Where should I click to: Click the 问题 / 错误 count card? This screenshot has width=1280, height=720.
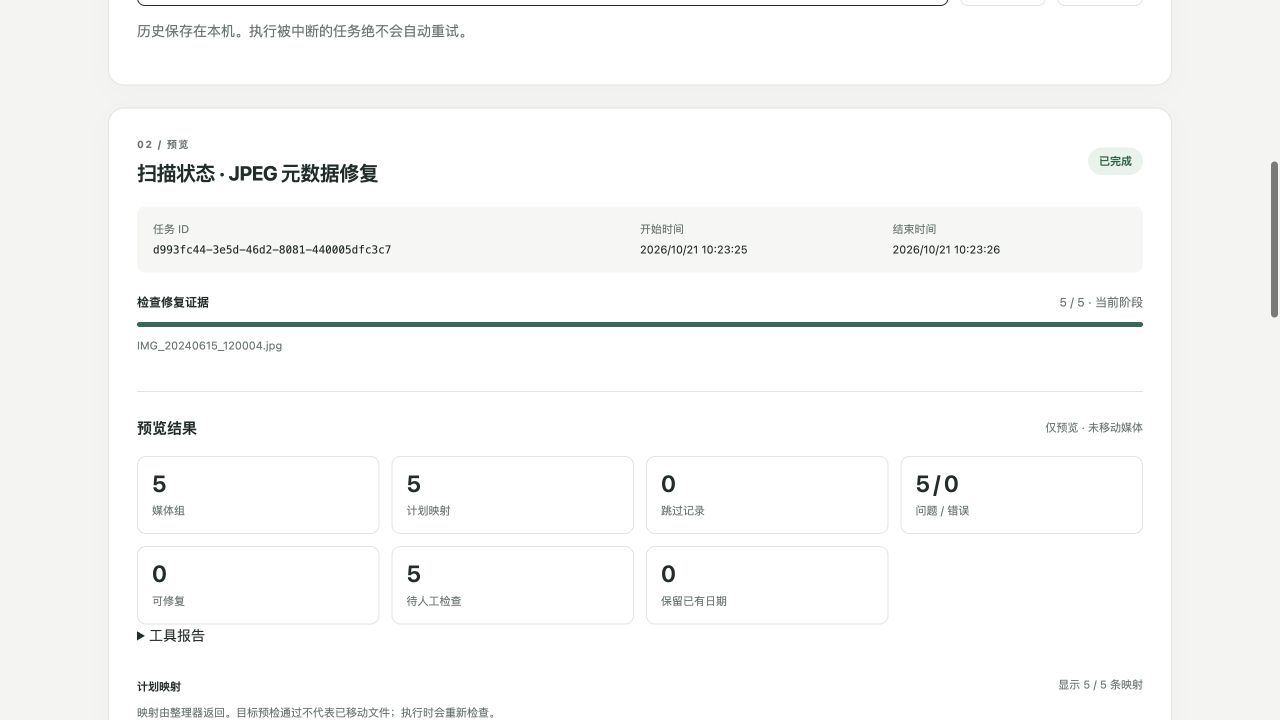1022,495
